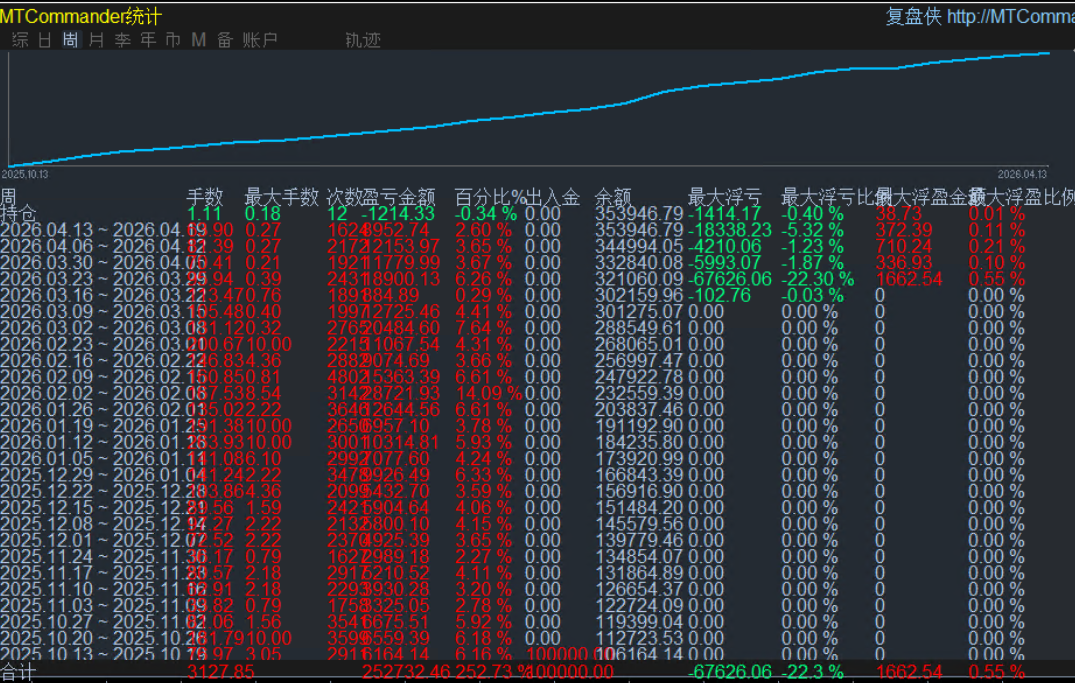
Task: Click the MTCommander统计 title
Action: tap(81, 16)
